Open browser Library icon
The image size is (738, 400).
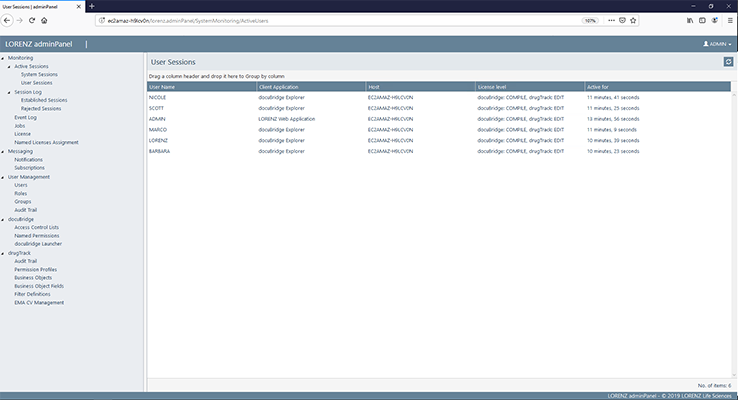click(x=690, y=20)
